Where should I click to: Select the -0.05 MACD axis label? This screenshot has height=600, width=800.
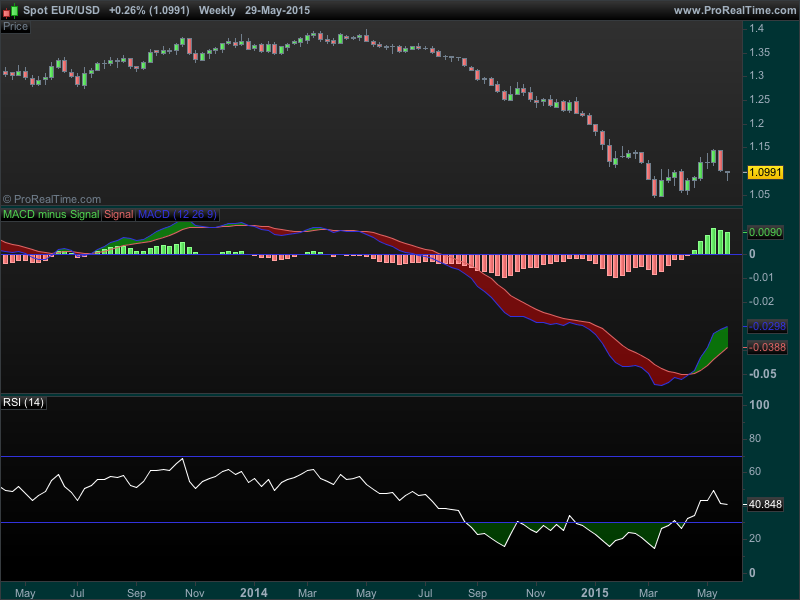tap(762, 374)
